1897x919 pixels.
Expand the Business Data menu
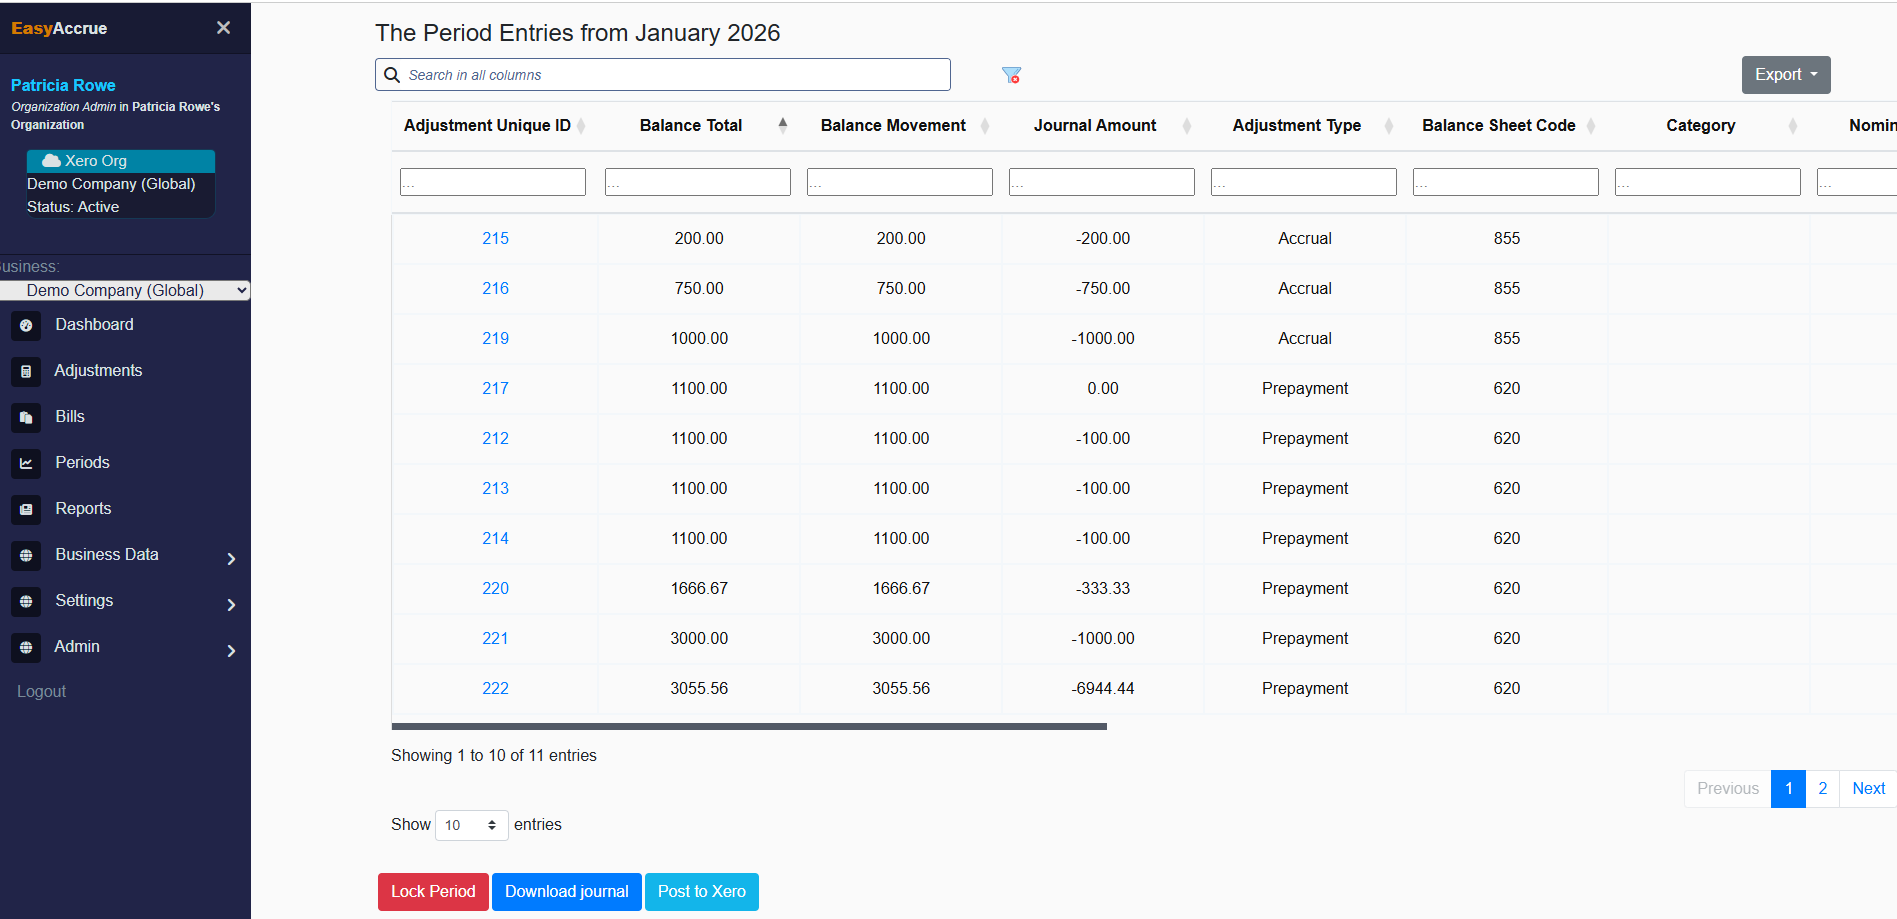[231, 558]
